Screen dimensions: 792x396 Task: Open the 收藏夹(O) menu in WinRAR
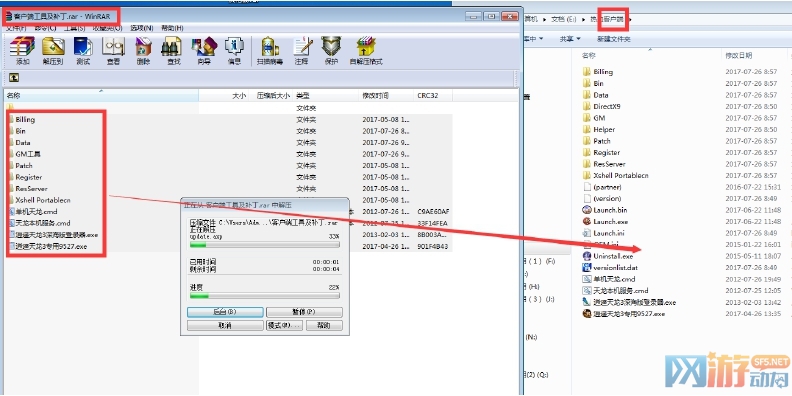[x=108, y=28]
